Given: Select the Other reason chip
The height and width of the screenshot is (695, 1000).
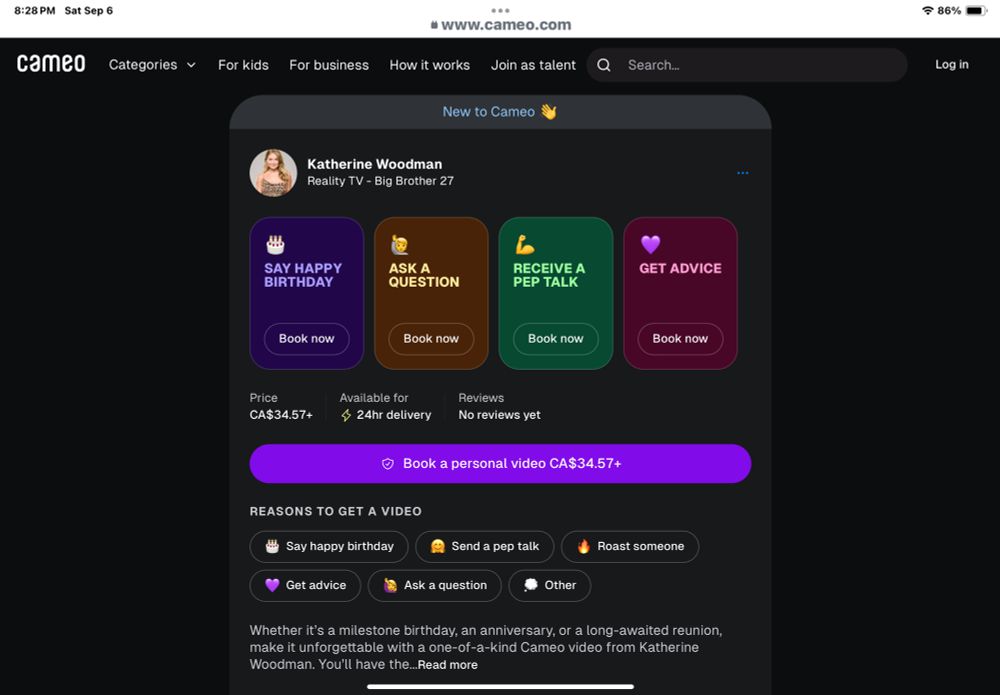Looking at the screenshot, I should click(549, 585).
